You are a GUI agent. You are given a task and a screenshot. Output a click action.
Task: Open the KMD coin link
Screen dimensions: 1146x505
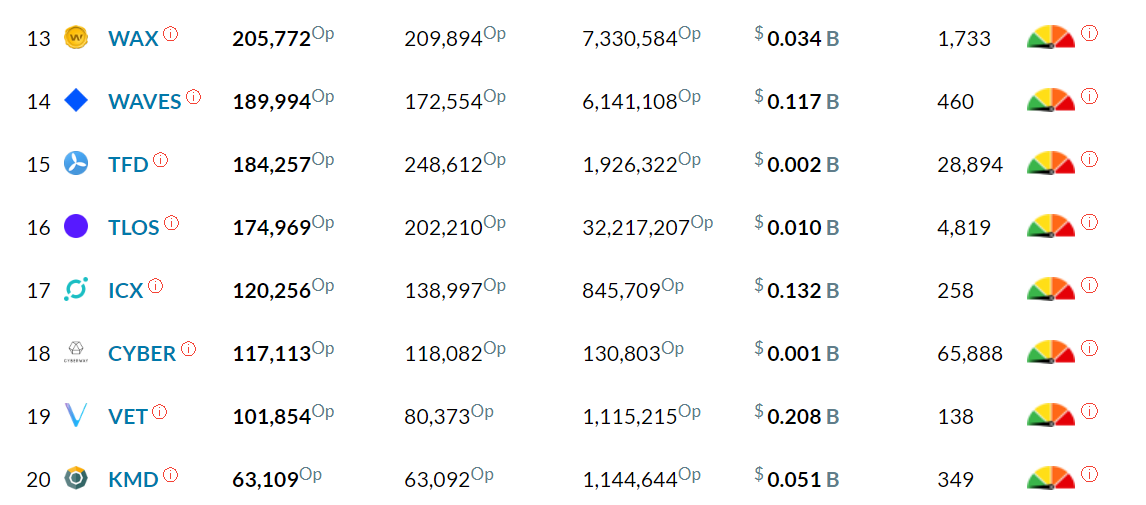[x=133, y=480]
